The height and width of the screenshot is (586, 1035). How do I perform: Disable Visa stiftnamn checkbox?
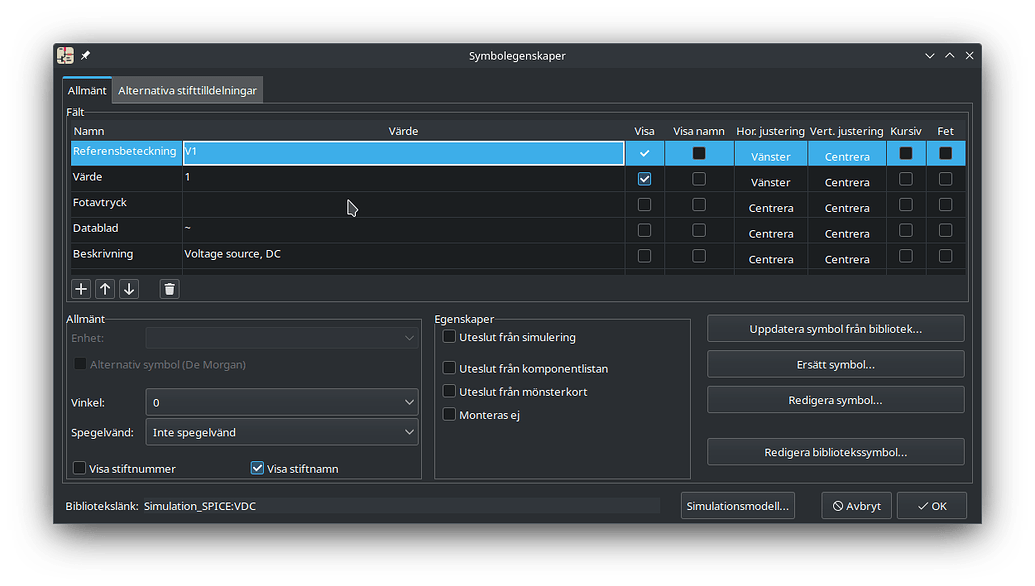(x=257, y=468)
